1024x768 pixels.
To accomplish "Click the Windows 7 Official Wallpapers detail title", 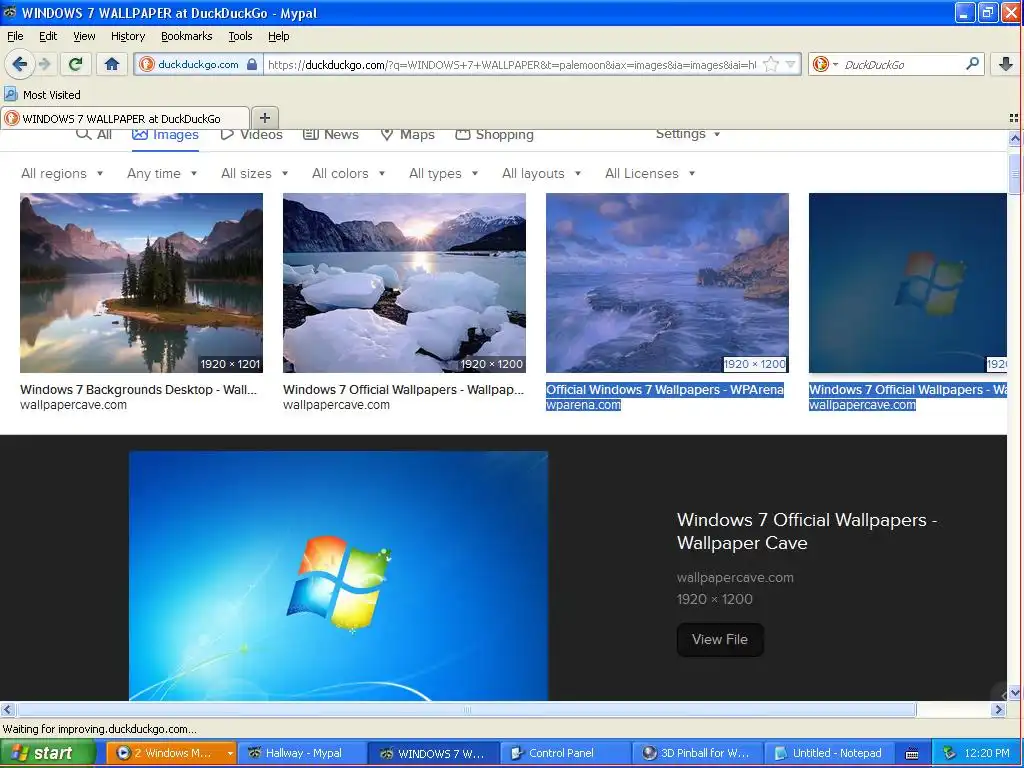I will click(x=807, y=531).
